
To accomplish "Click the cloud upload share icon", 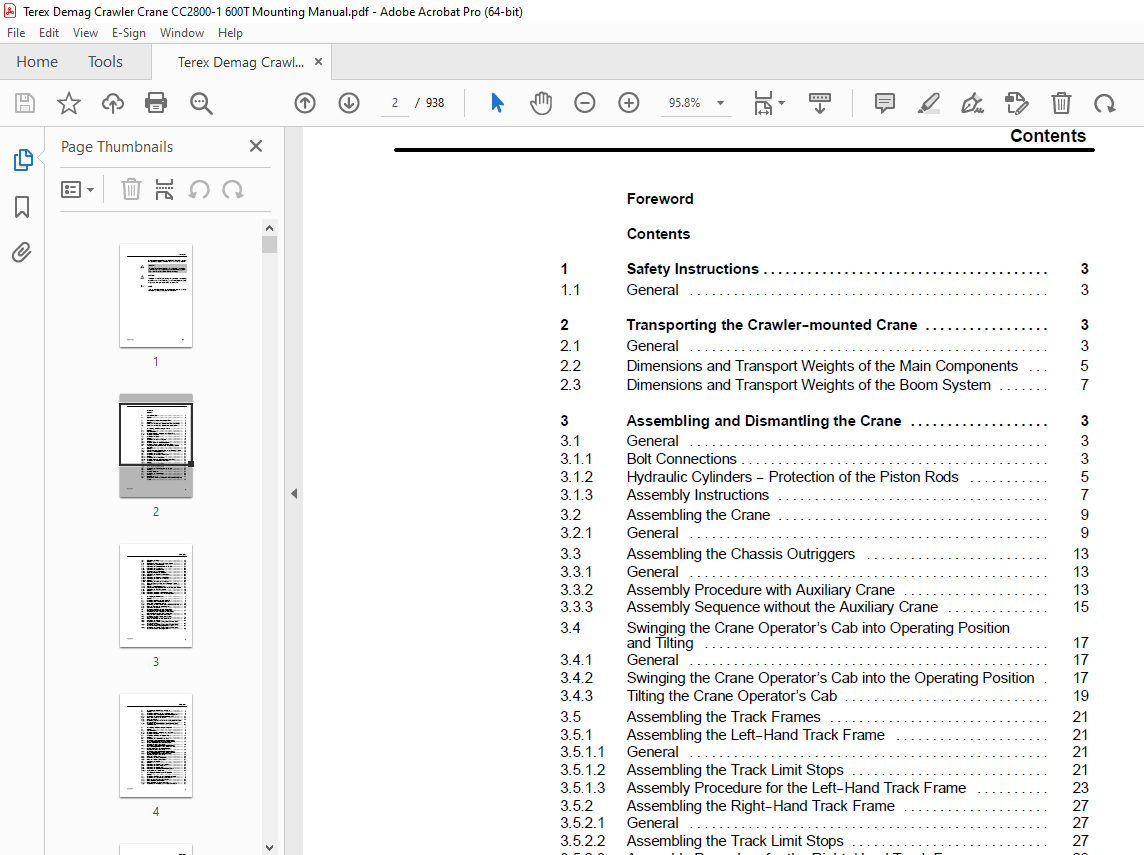I will point(112,103).
